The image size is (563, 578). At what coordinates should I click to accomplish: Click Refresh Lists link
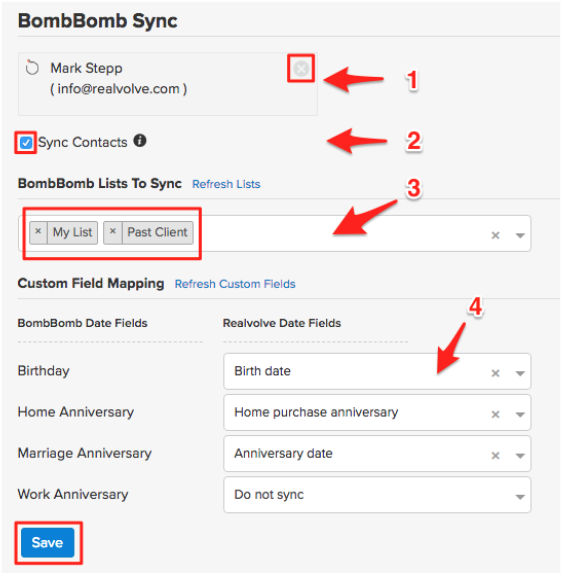click(226, 184)
